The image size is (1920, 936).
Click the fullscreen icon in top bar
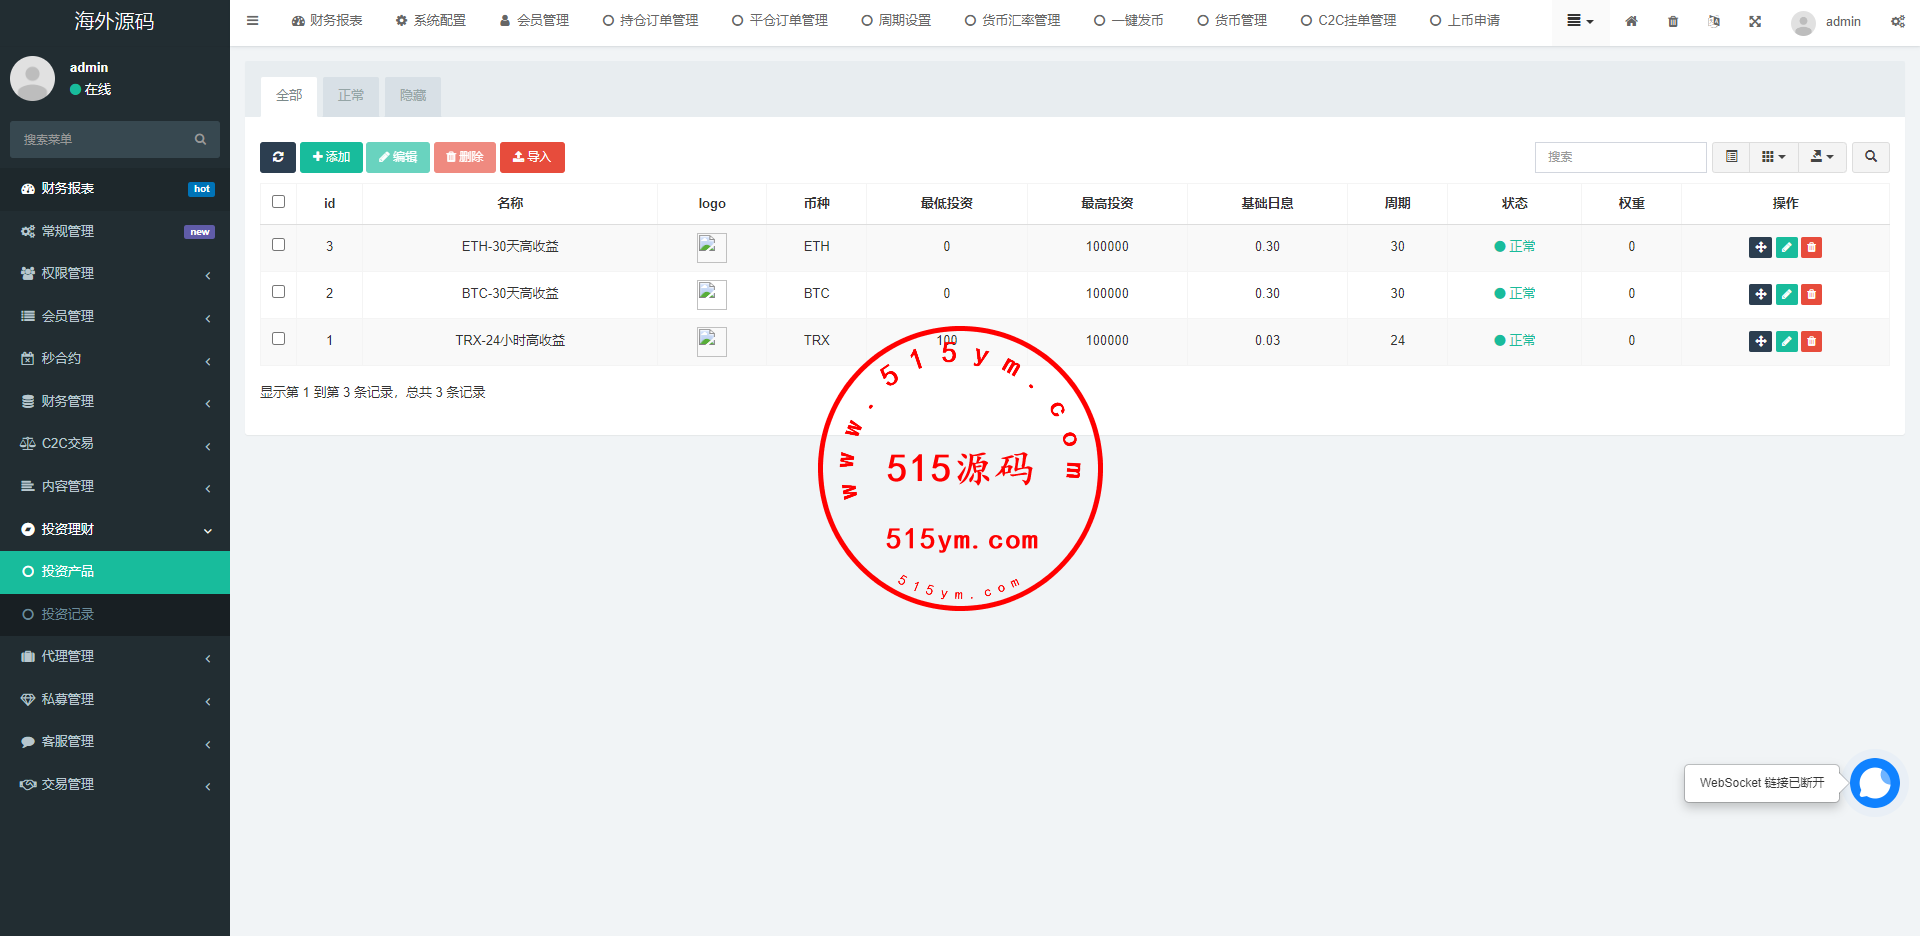pos(1755,21)
